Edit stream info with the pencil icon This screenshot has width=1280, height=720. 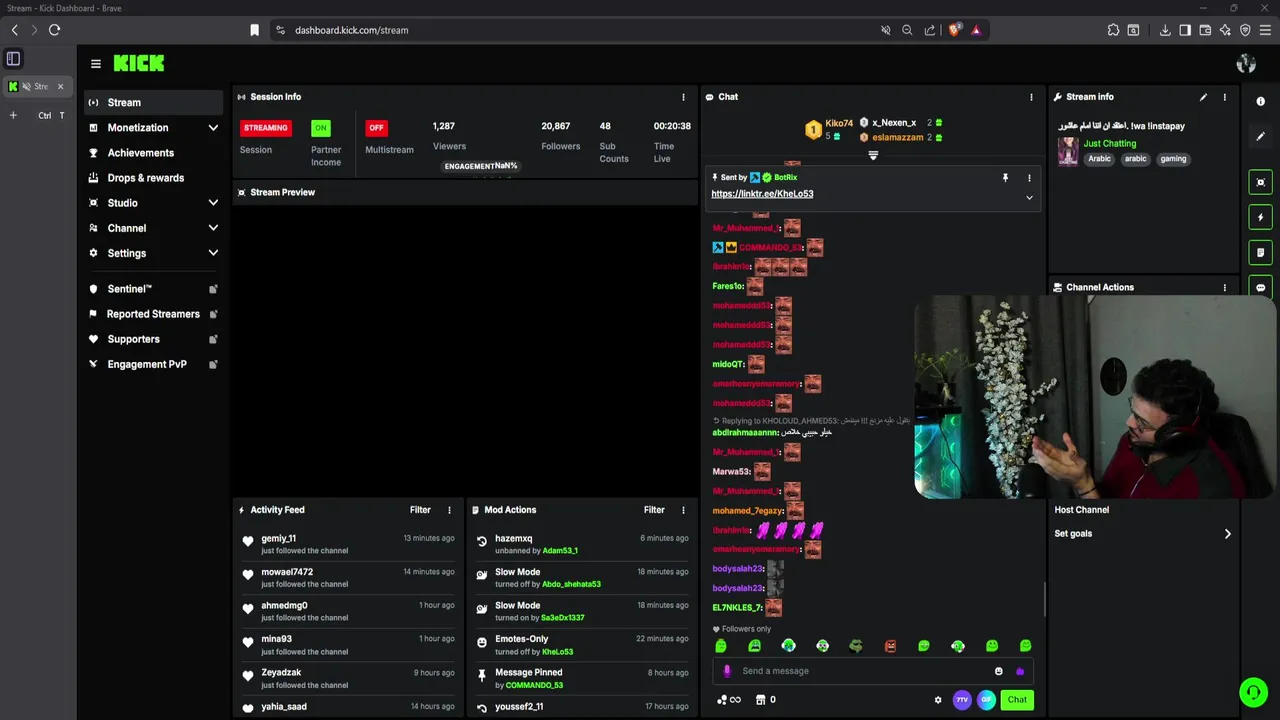click(x=1203, y=97)
